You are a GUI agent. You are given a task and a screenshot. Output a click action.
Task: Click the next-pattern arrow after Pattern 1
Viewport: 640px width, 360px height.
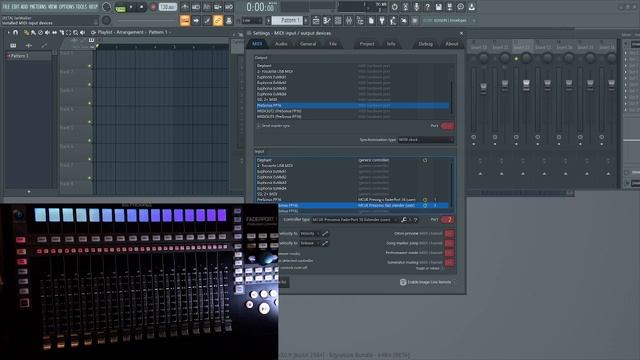coord(306,20)
